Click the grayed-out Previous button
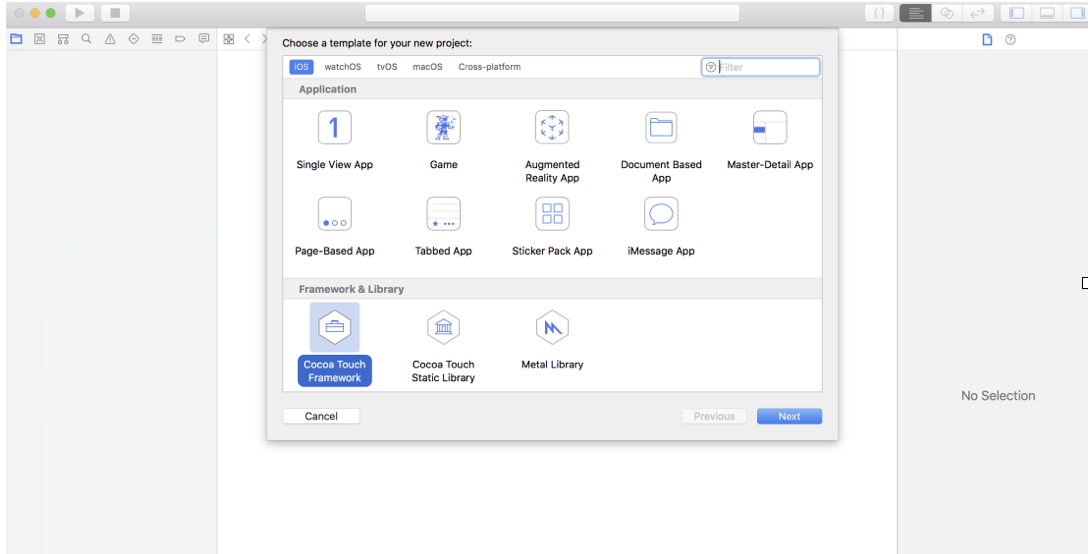The width and height of the screenshot is (1088, 554). (714, 416)
